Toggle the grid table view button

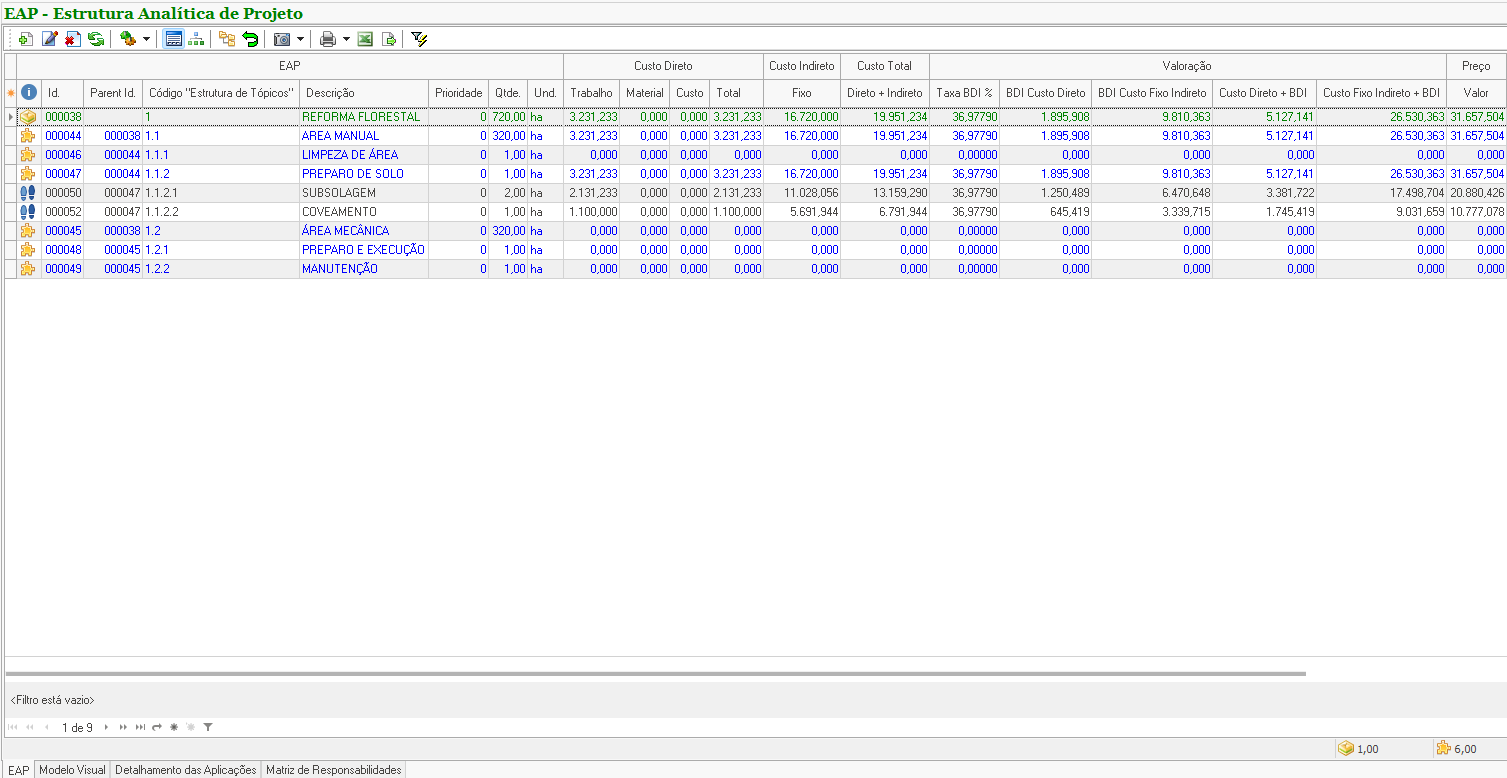tap(174, 39)
